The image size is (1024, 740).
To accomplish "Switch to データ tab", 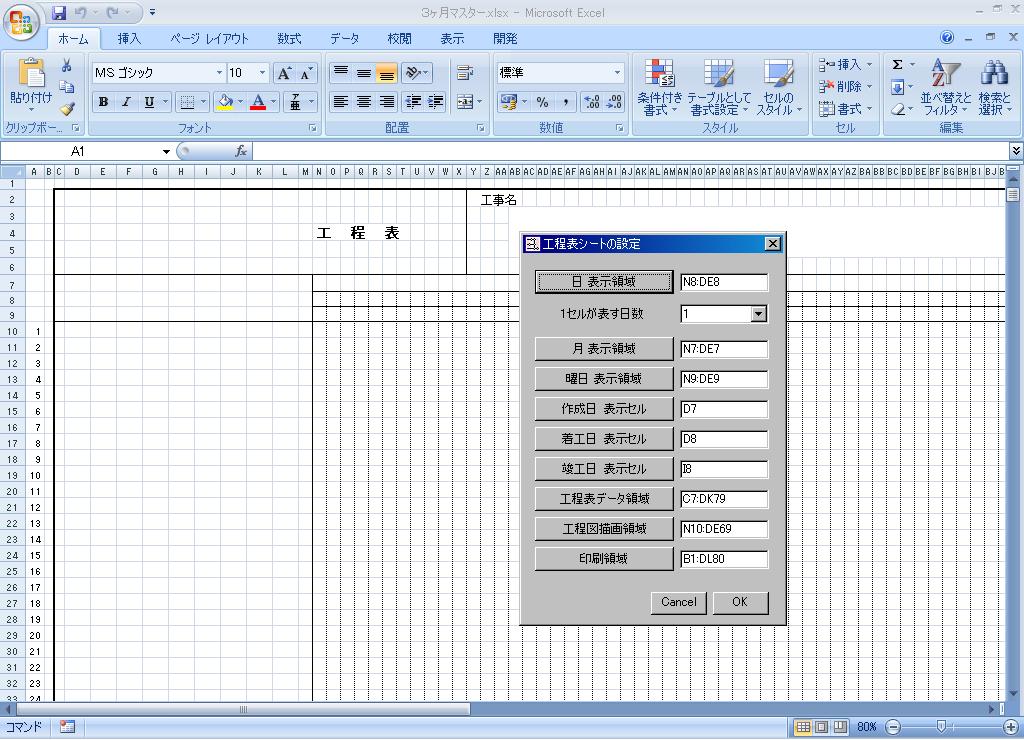I will 344,39.
